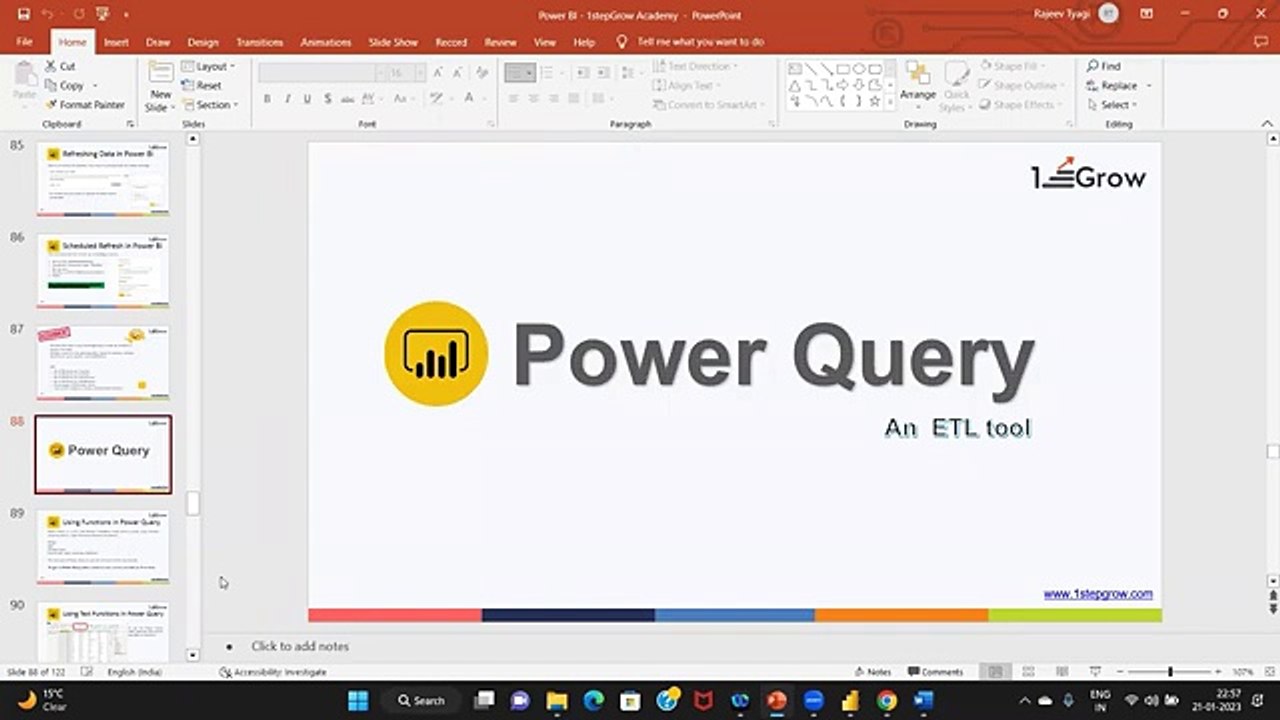Screen dimensions: 1280x720
Task: Open the Section dropdown
Action: point(211,105)
